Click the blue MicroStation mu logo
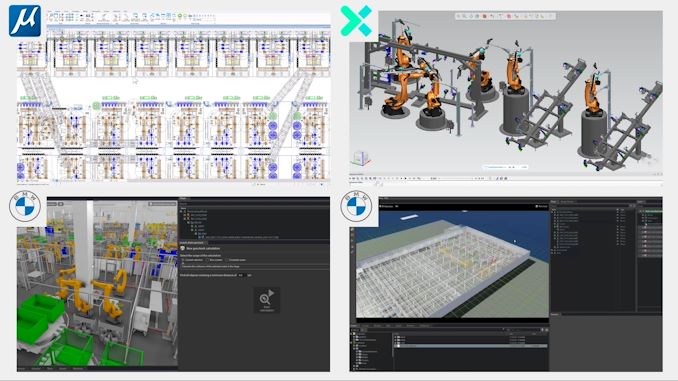The image size is (678, 381). pos(25,21)
